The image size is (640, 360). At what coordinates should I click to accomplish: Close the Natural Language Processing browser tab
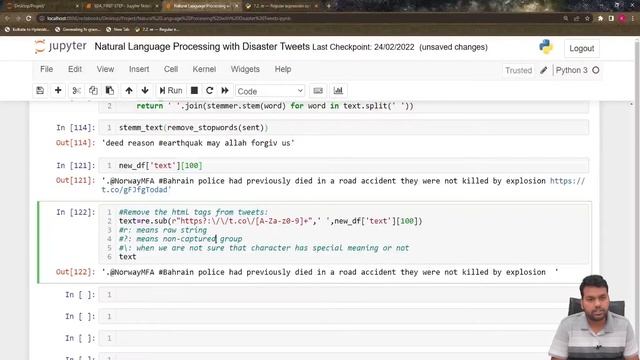[x=236, y=6]
